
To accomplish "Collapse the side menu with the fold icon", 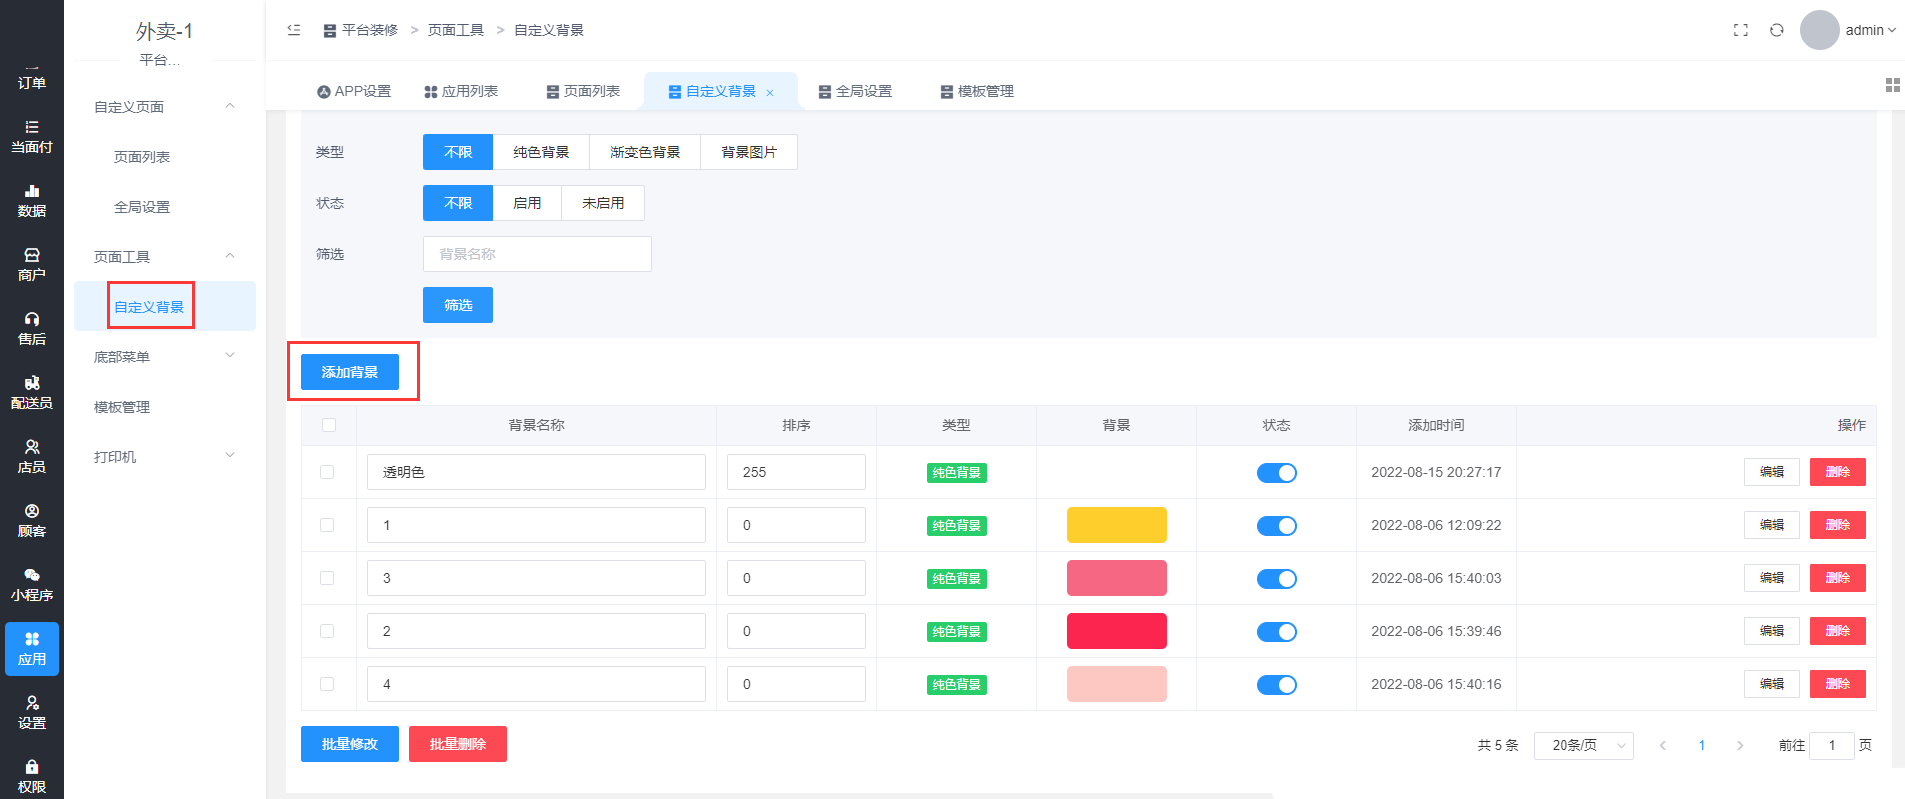I will pos(294,30).
